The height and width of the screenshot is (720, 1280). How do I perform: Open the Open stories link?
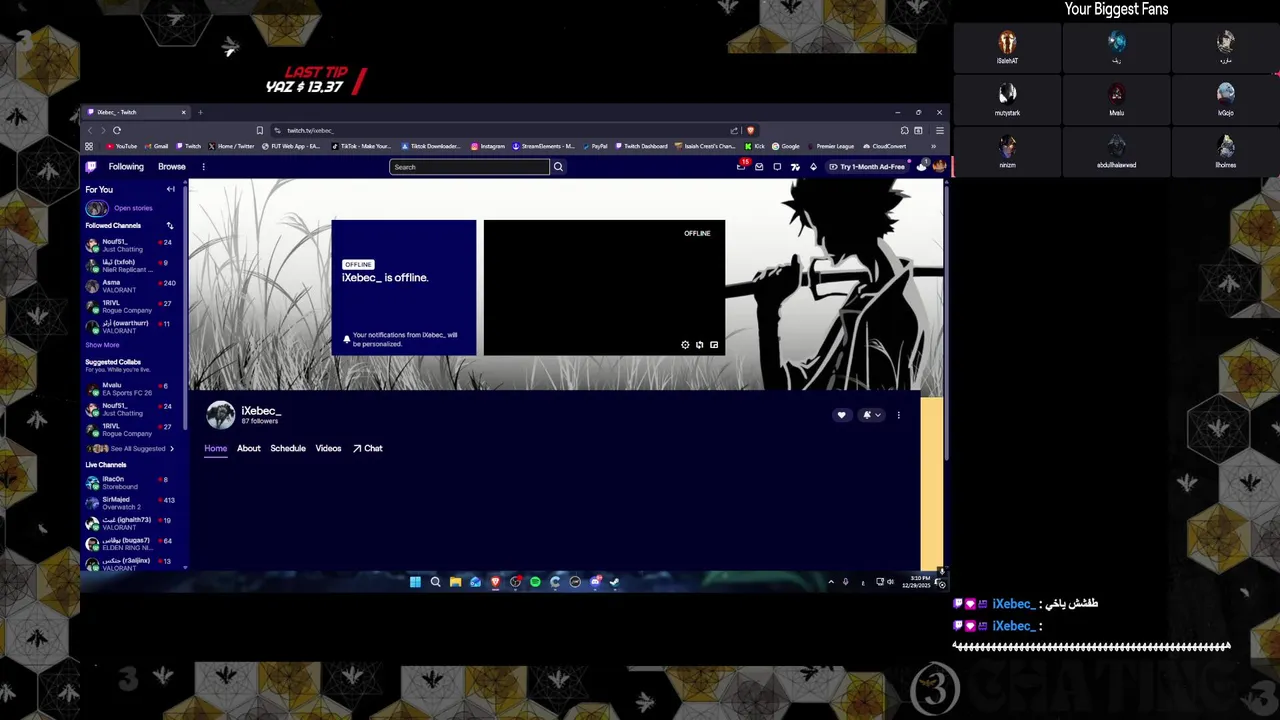pos(133,208)
